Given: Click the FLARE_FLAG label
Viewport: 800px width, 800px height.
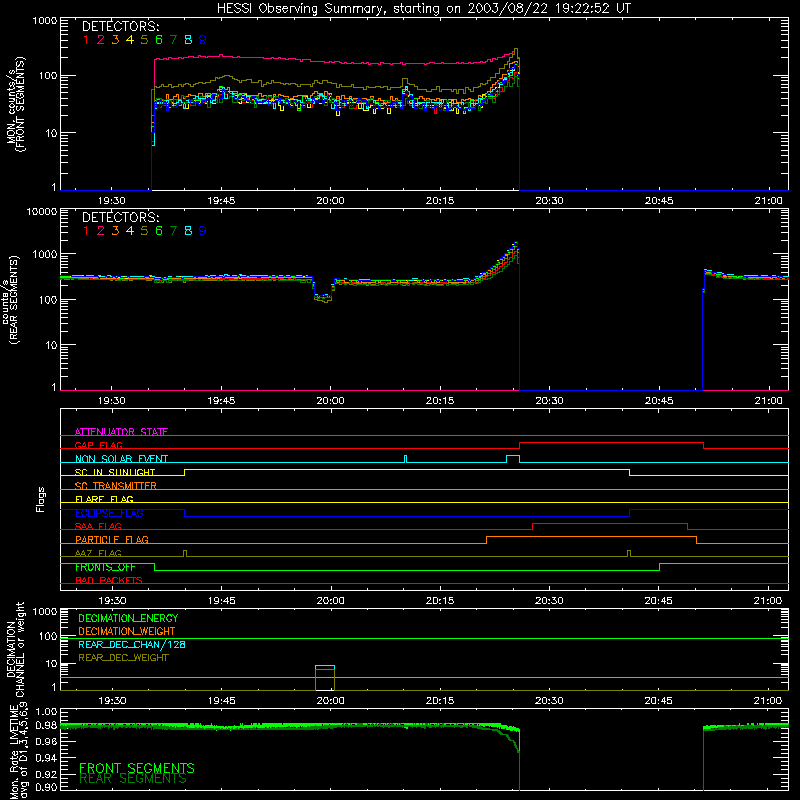Looking at the screenshot, I should (104, 499).
